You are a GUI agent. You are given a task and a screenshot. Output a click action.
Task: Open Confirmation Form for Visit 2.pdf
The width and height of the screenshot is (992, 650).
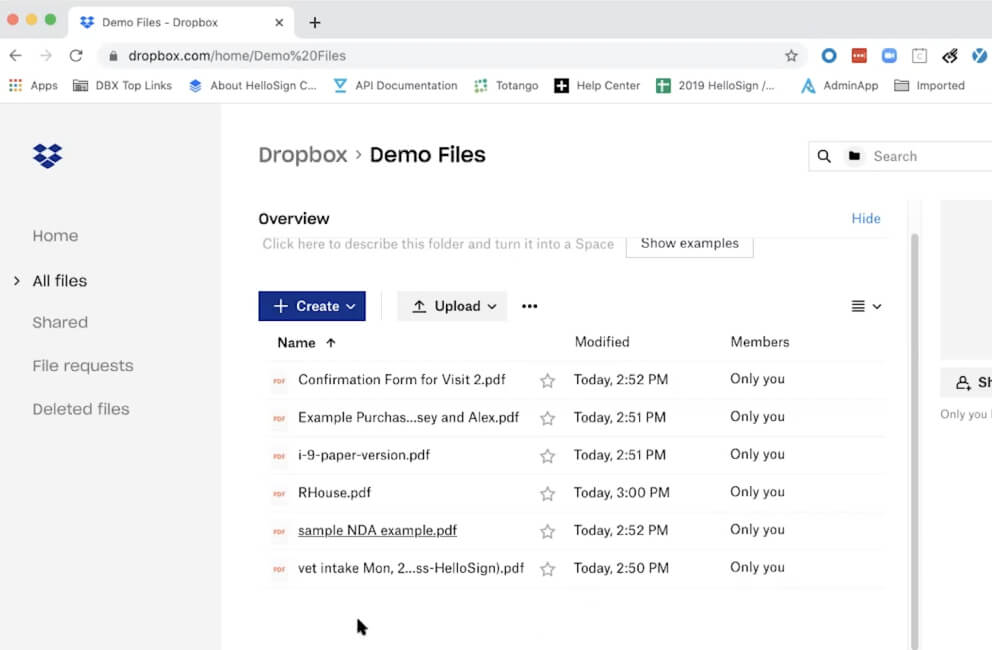(402, 380)
